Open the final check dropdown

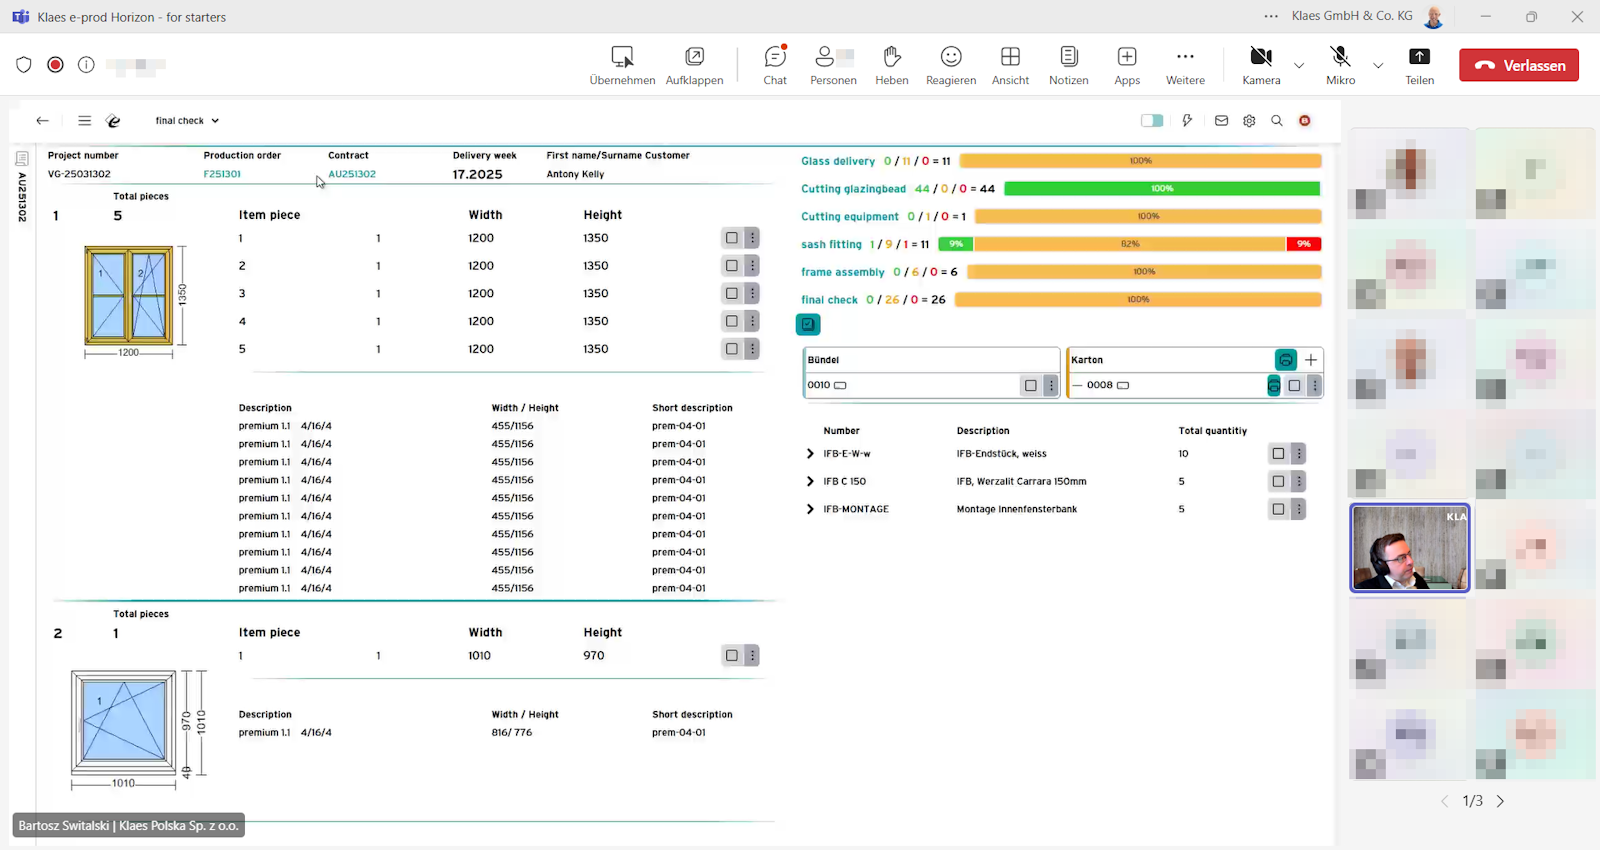click(x=187, y=121)
